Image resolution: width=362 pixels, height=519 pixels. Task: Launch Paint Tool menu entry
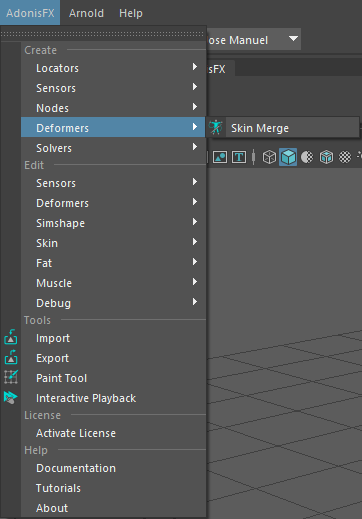[x=113, y=378]
